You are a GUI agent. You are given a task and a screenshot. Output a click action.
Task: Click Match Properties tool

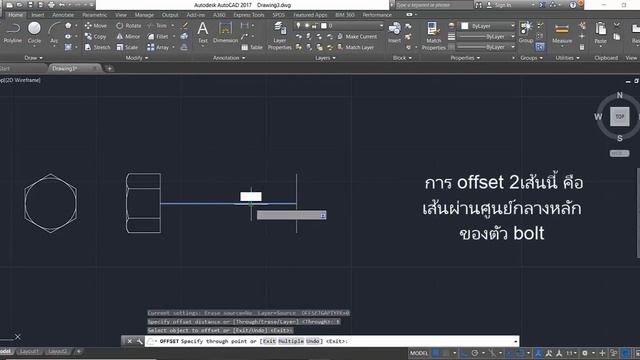point(433,36)
